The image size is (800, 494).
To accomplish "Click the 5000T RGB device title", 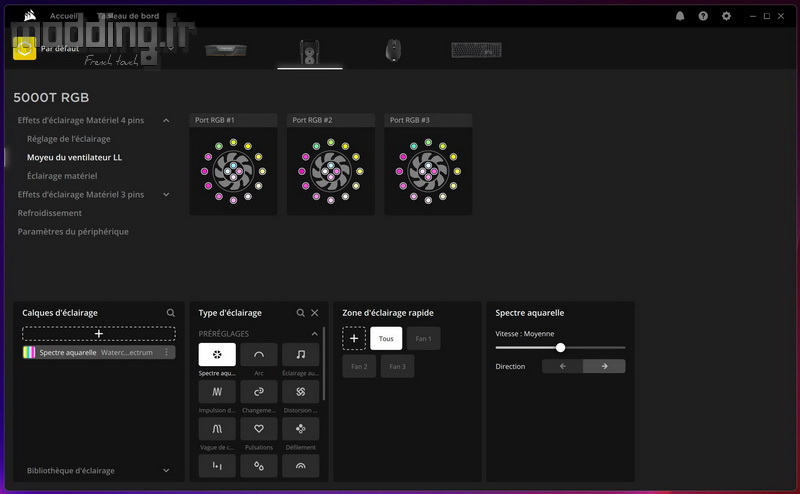I will click(51, 97).
